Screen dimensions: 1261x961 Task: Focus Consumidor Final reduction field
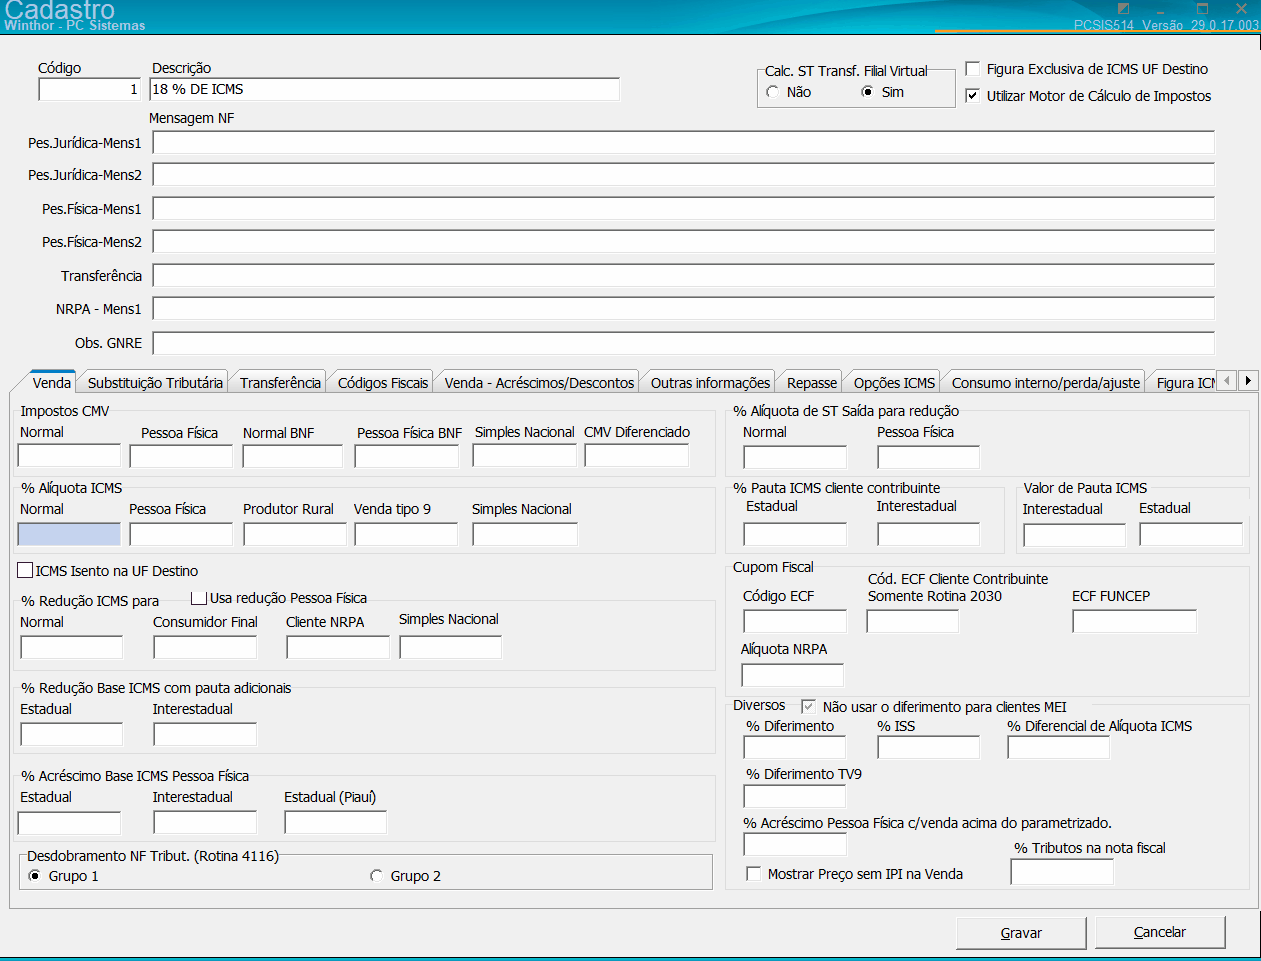click(x=205, y=647)
